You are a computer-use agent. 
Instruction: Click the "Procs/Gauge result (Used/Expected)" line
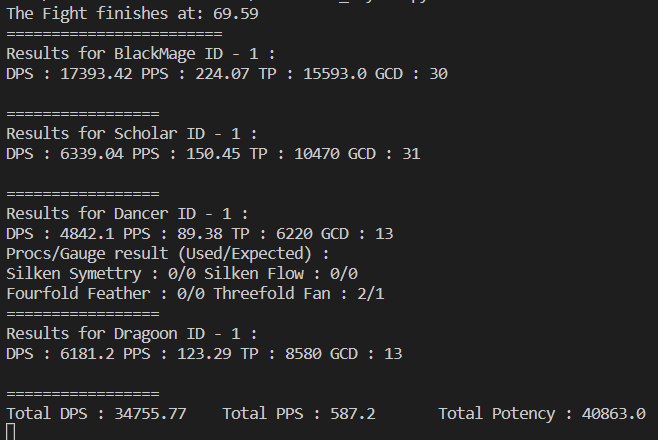pos(167,253)
